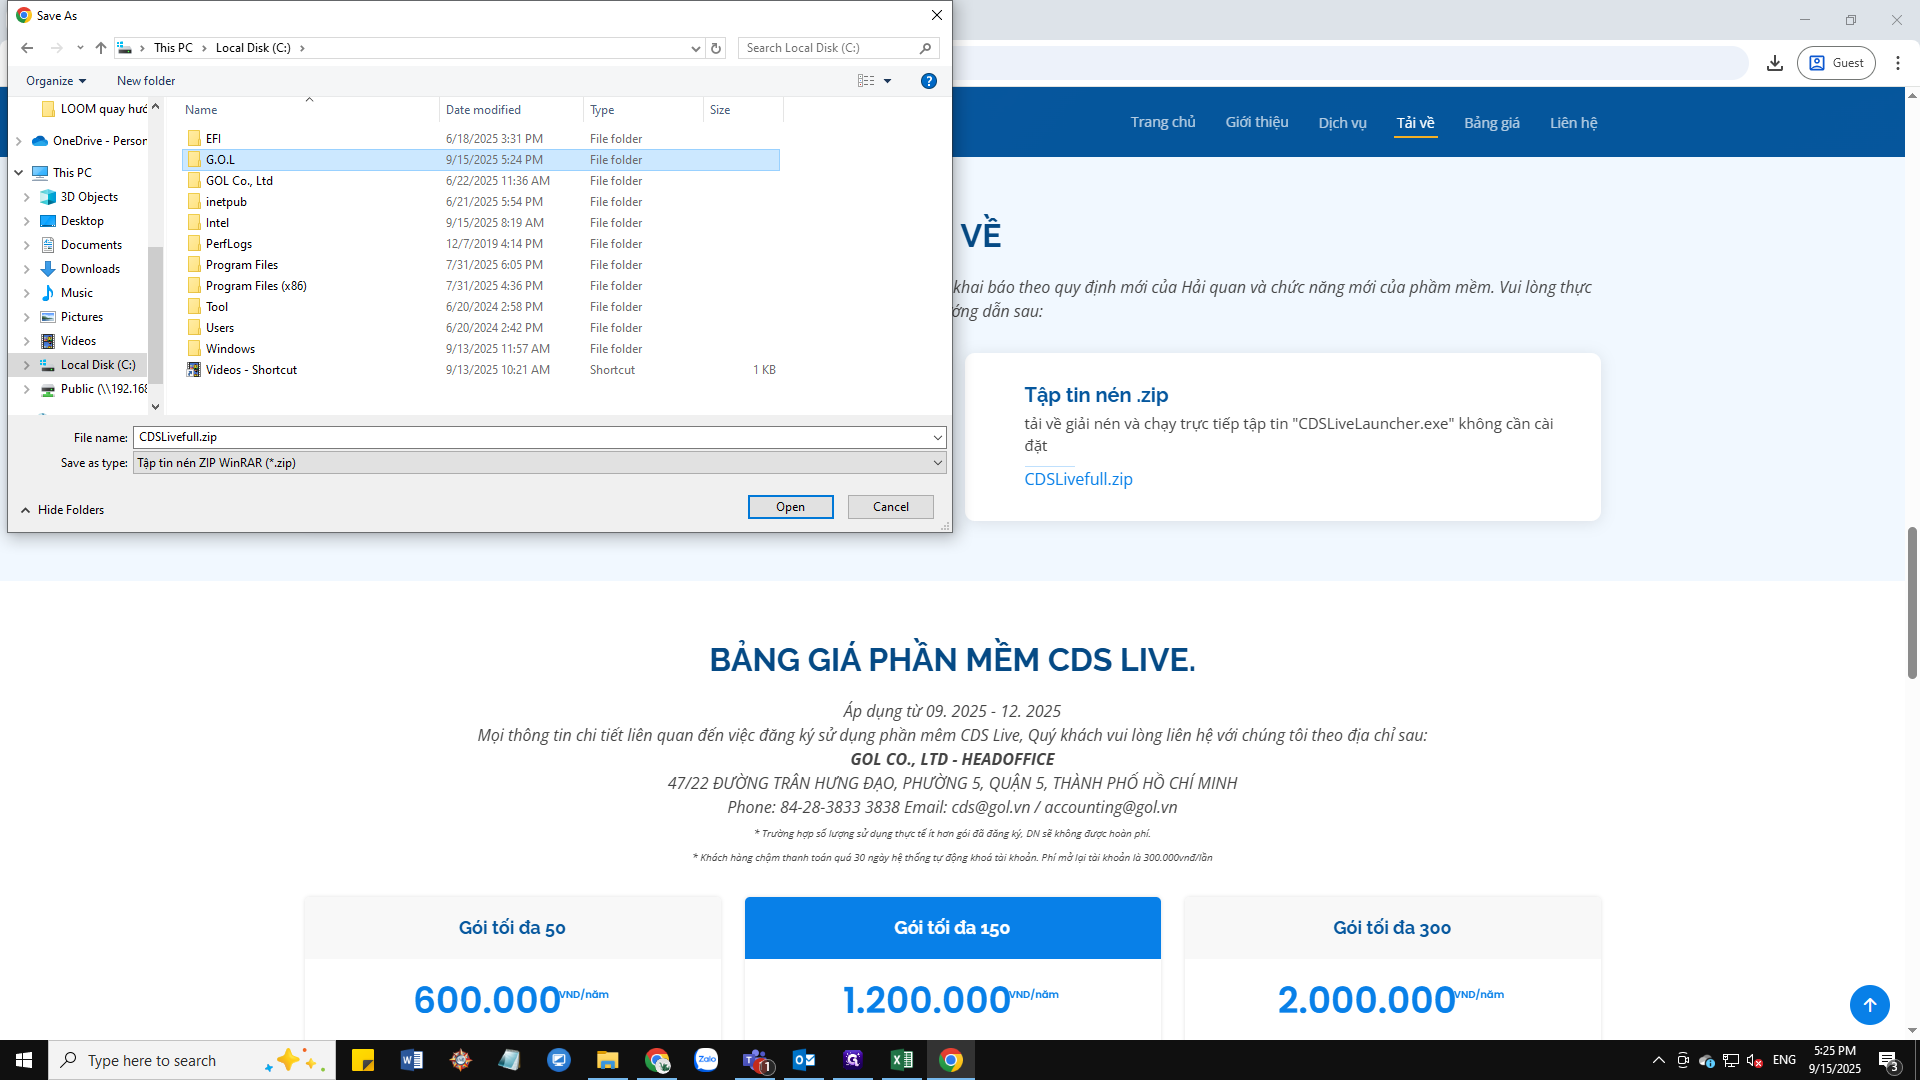Open the view options dropdown arrow
Image resolution: width=1920 pixels, height=1080 pixels.
coord(887,81)
